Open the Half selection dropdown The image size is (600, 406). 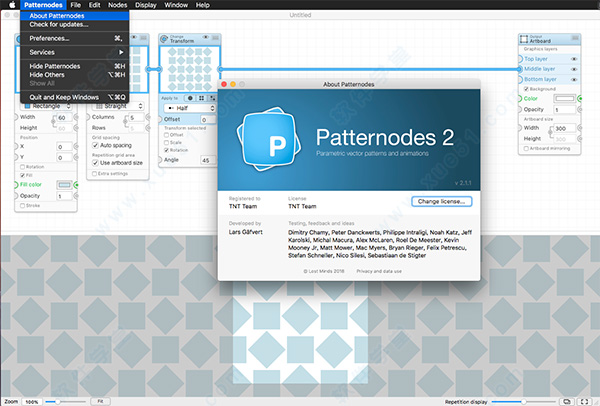[x=189, y=108]
